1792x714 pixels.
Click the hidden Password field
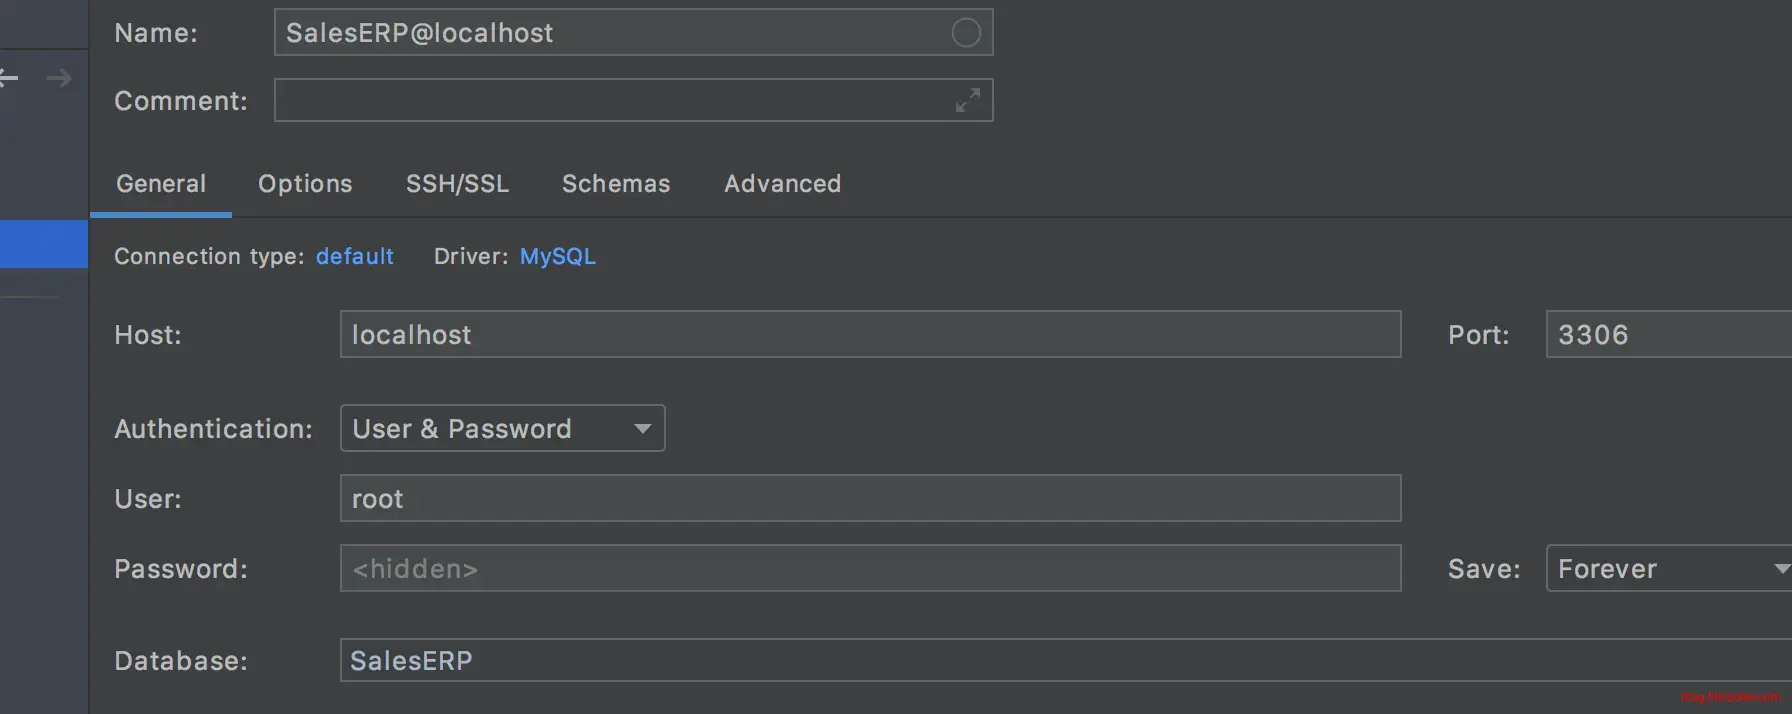tap(870, 569)
